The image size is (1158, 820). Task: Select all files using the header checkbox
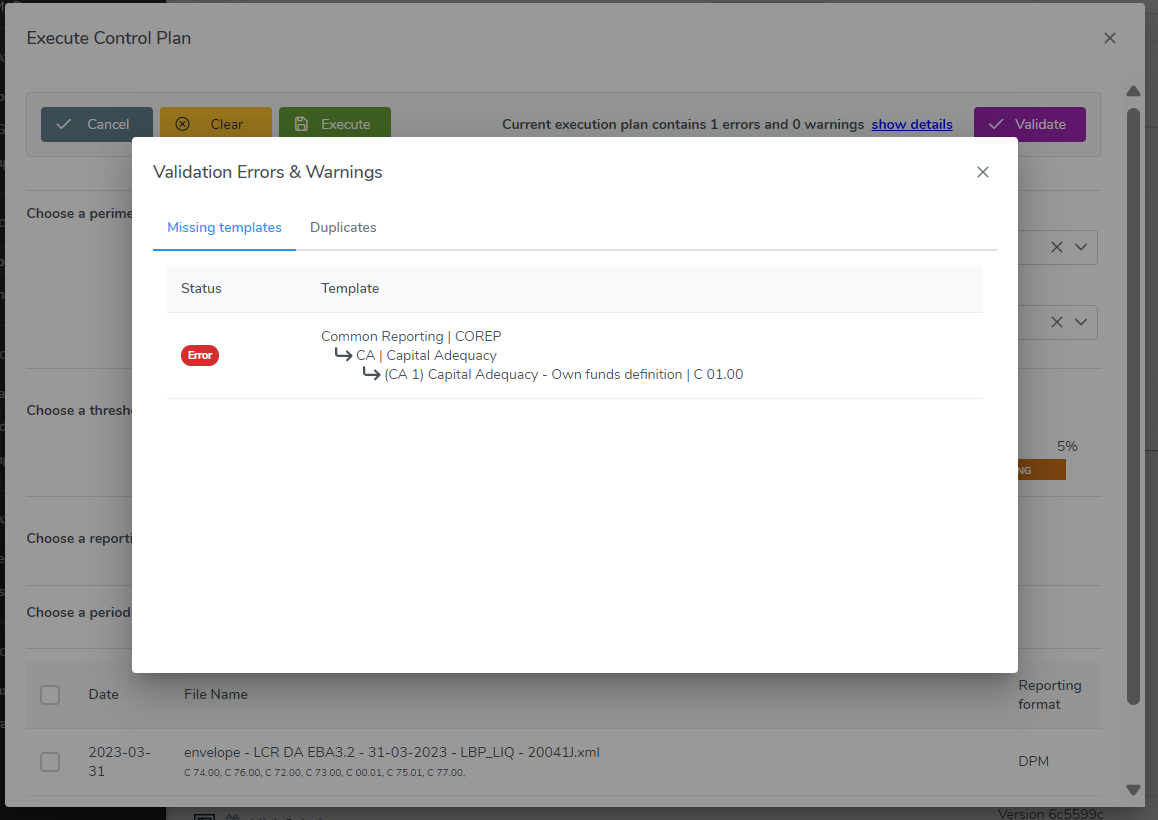[50, 694]
